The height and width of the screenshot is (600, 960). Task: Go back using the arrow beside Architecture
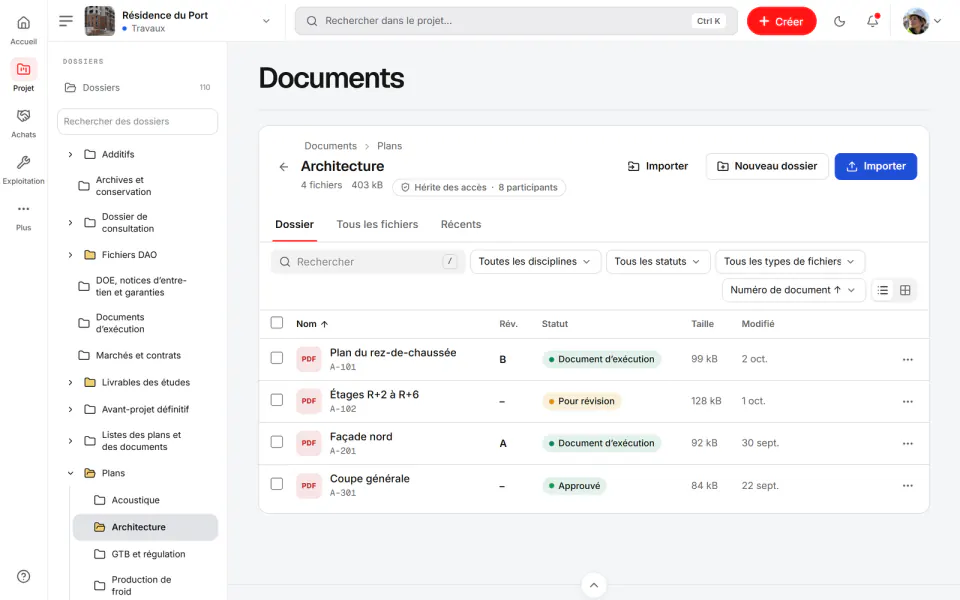point(283,167)
